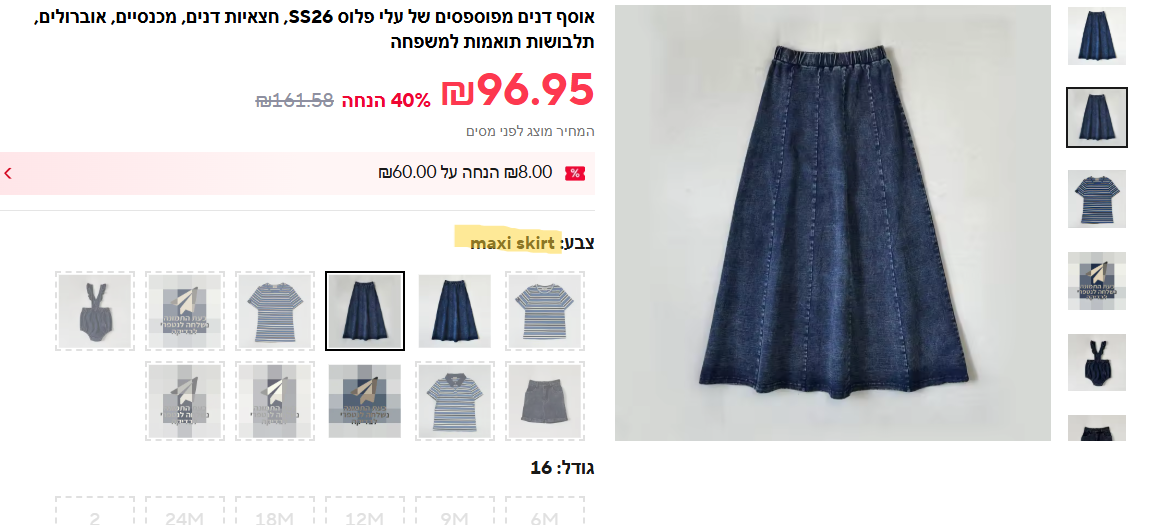Viewport: 1156px width, 525px height.
Task: Select the pixelated placeholder thumbnail in gallery strip
Action: 1097,281
